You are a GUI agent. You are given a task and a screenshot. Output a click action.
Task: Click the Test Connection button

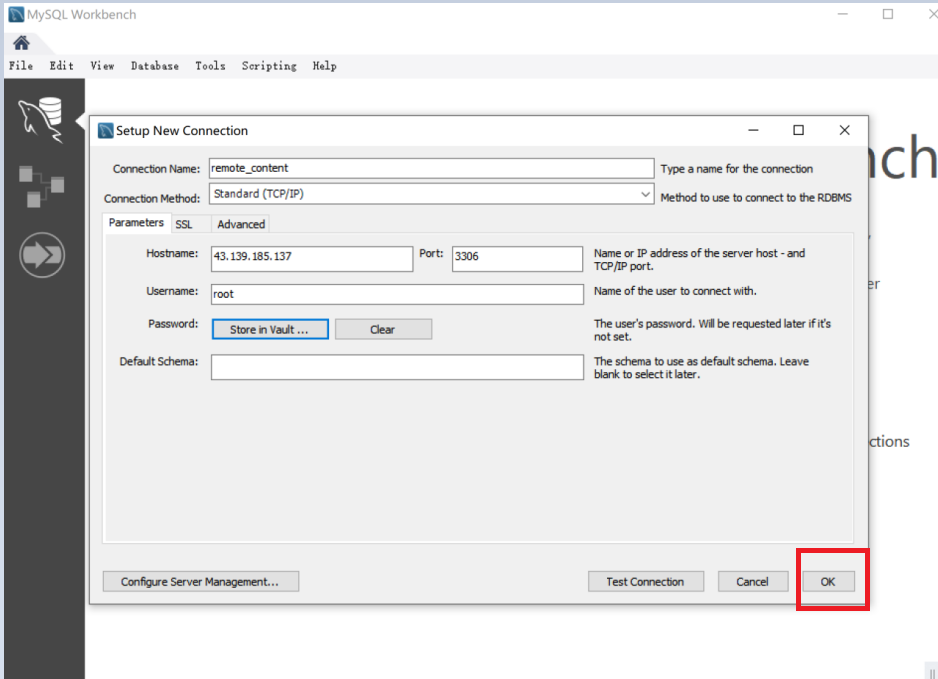pyautogui.click(x=646, y=581)
